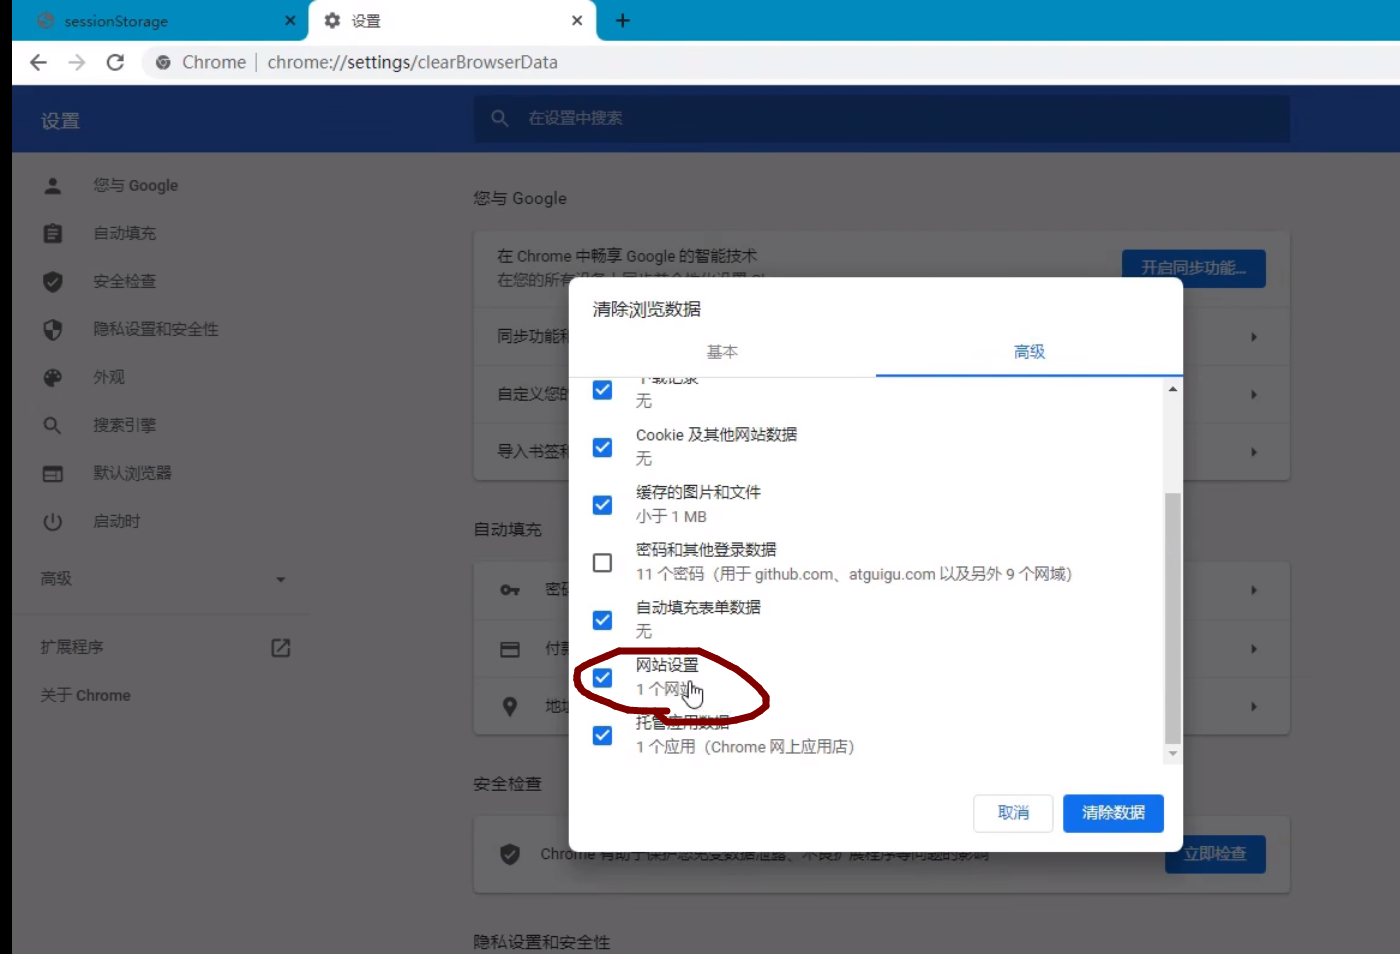Check the 密码和其他登录数据 checkbox
Image resolution: width=1400 pixels, height=954 pixels.
tap(602, 563)
